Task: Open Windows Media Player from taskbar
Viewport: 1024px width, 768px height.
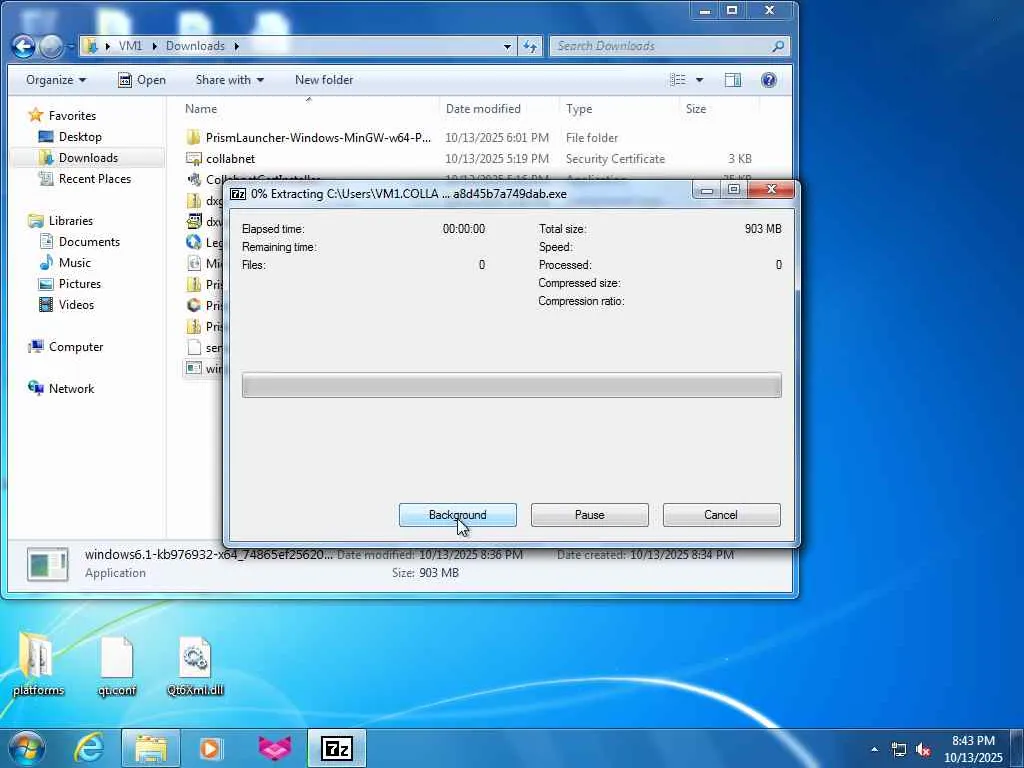Action: point(210,748)
